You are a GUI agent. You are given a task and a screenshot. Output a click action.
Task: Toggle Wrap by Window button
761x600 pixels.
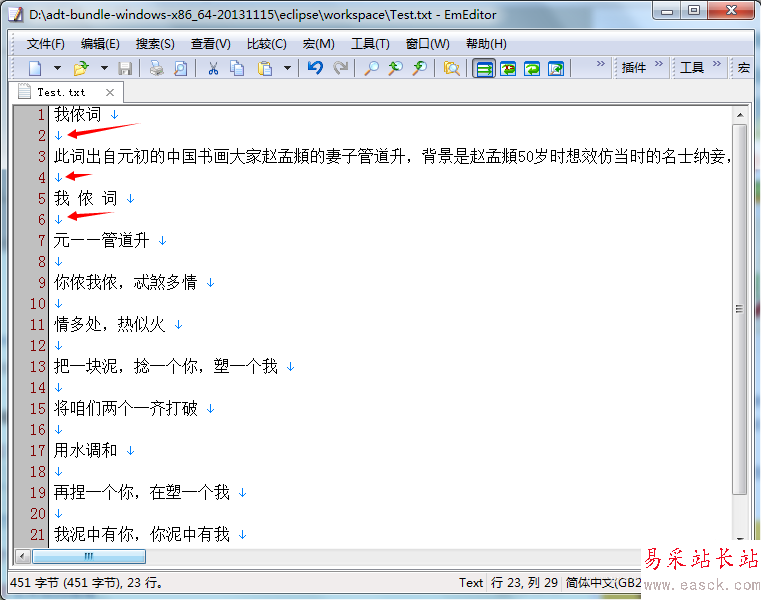pyautogui.click(x=532, y=68)
